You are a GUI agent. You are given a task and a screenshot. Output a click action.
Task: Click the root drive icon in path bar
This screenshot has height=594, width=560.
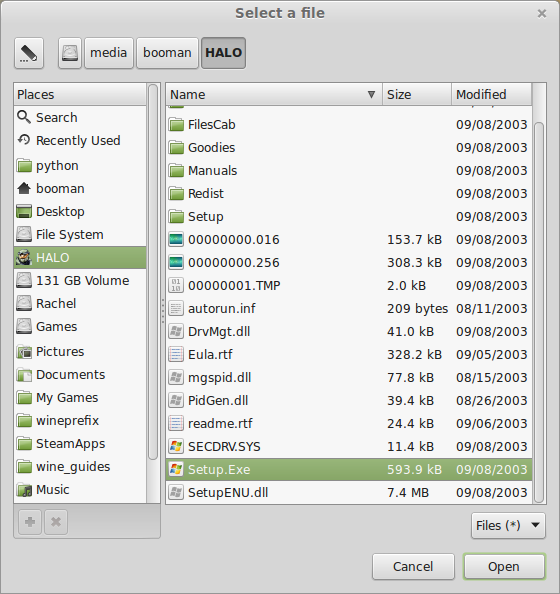coord(70,53)
